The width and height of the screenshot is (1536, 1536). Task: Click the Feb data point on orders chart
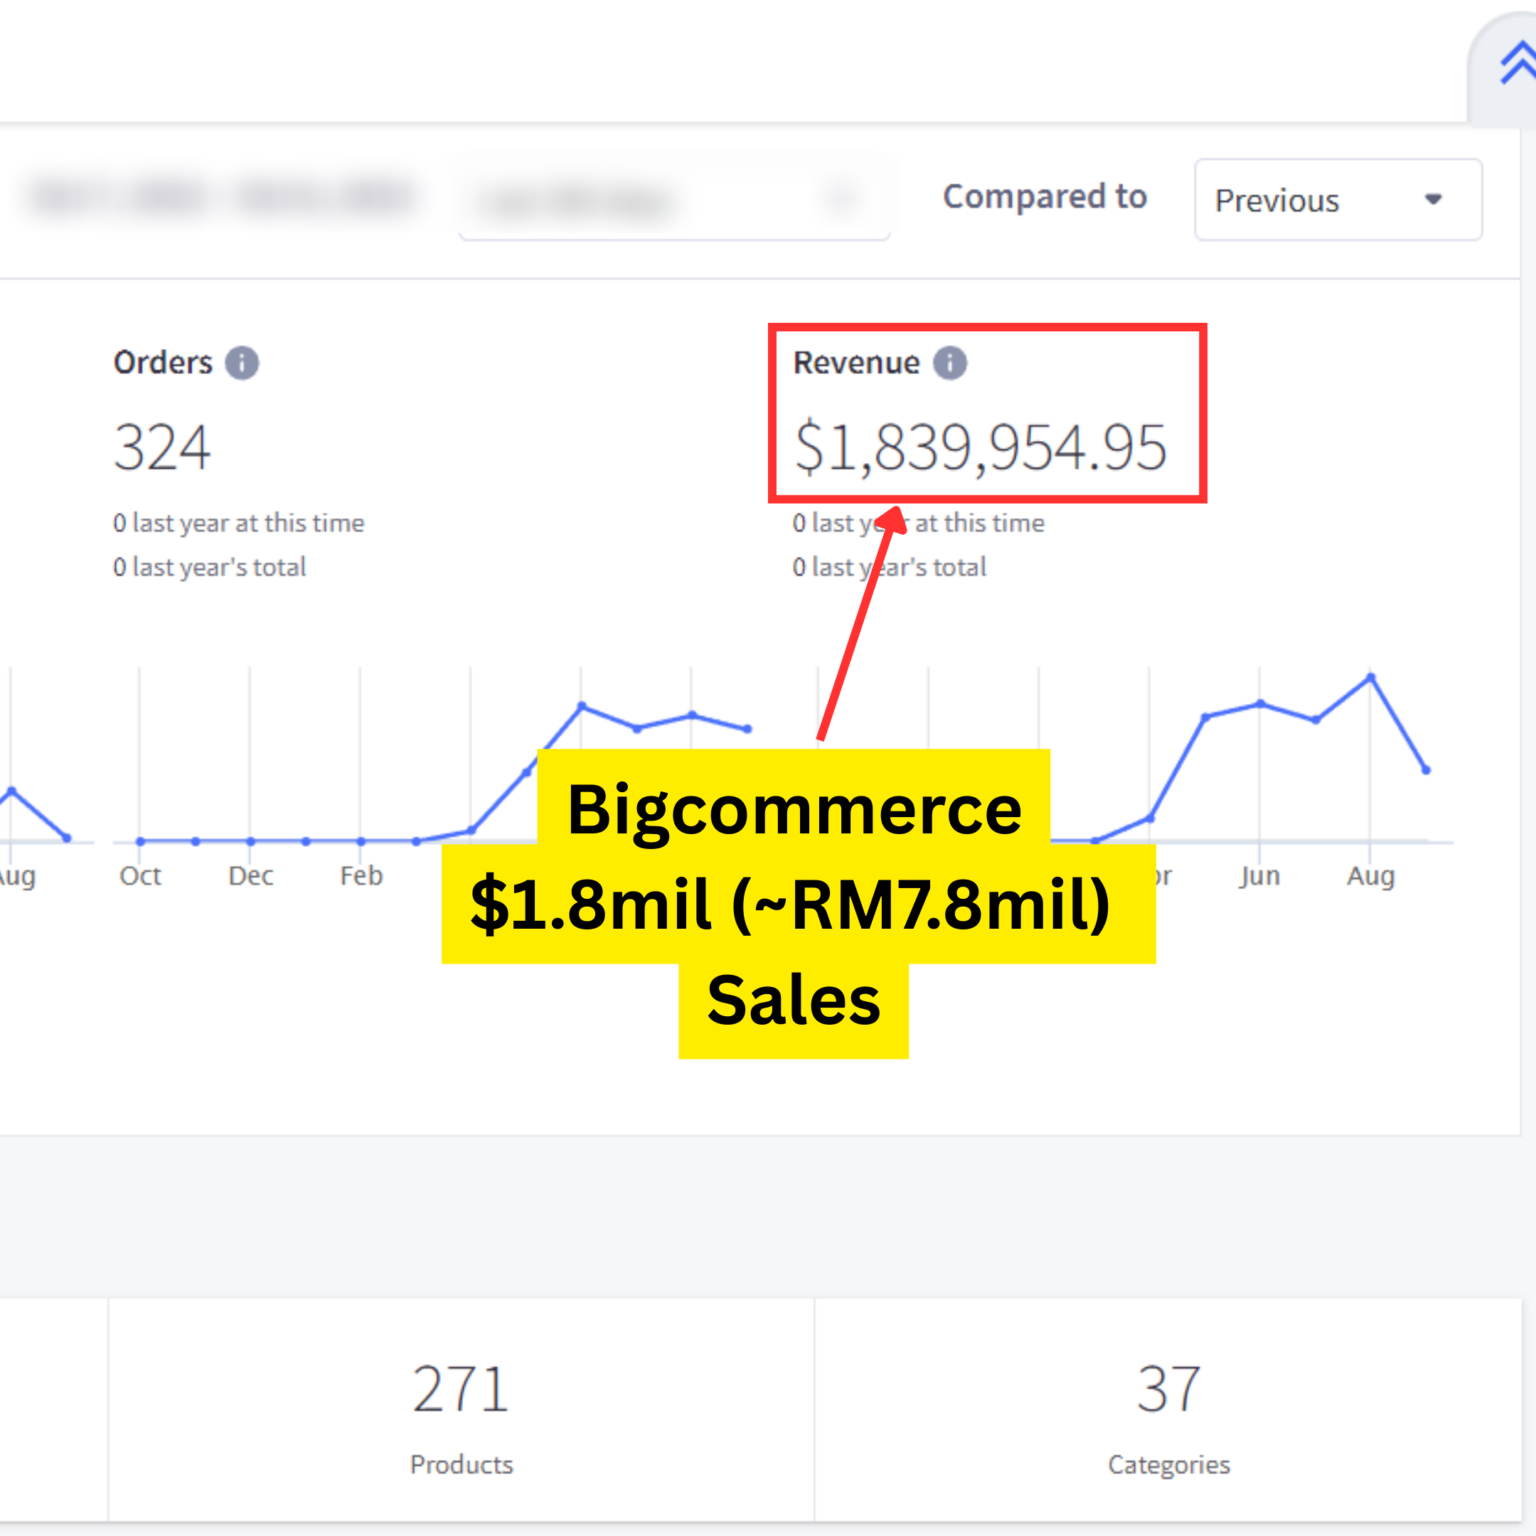(x=361, y=841)
